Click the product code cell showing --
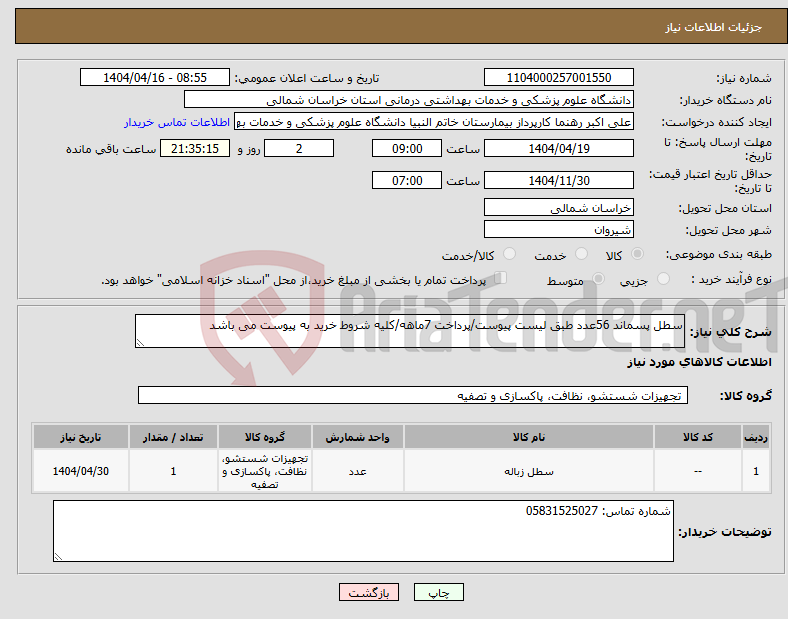 tap(698, 471)
